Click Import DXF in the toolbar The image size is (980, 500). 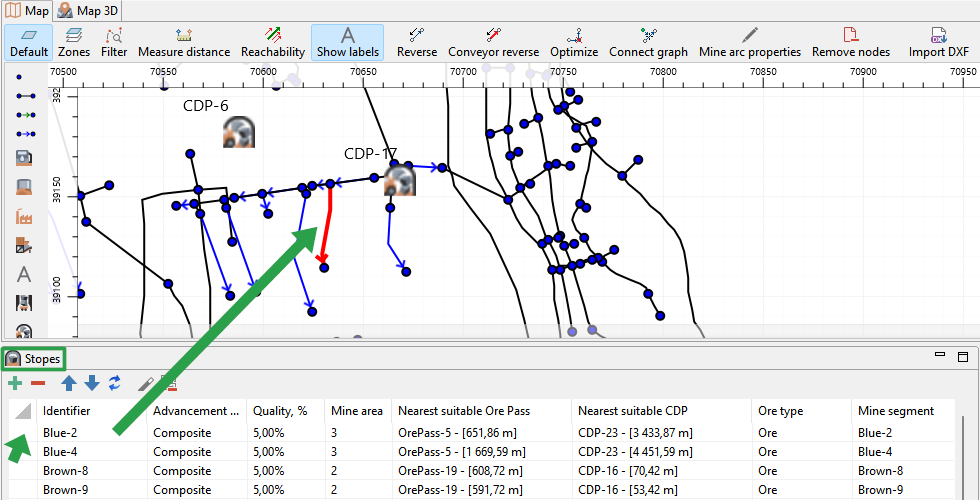[x=938, y=42]
